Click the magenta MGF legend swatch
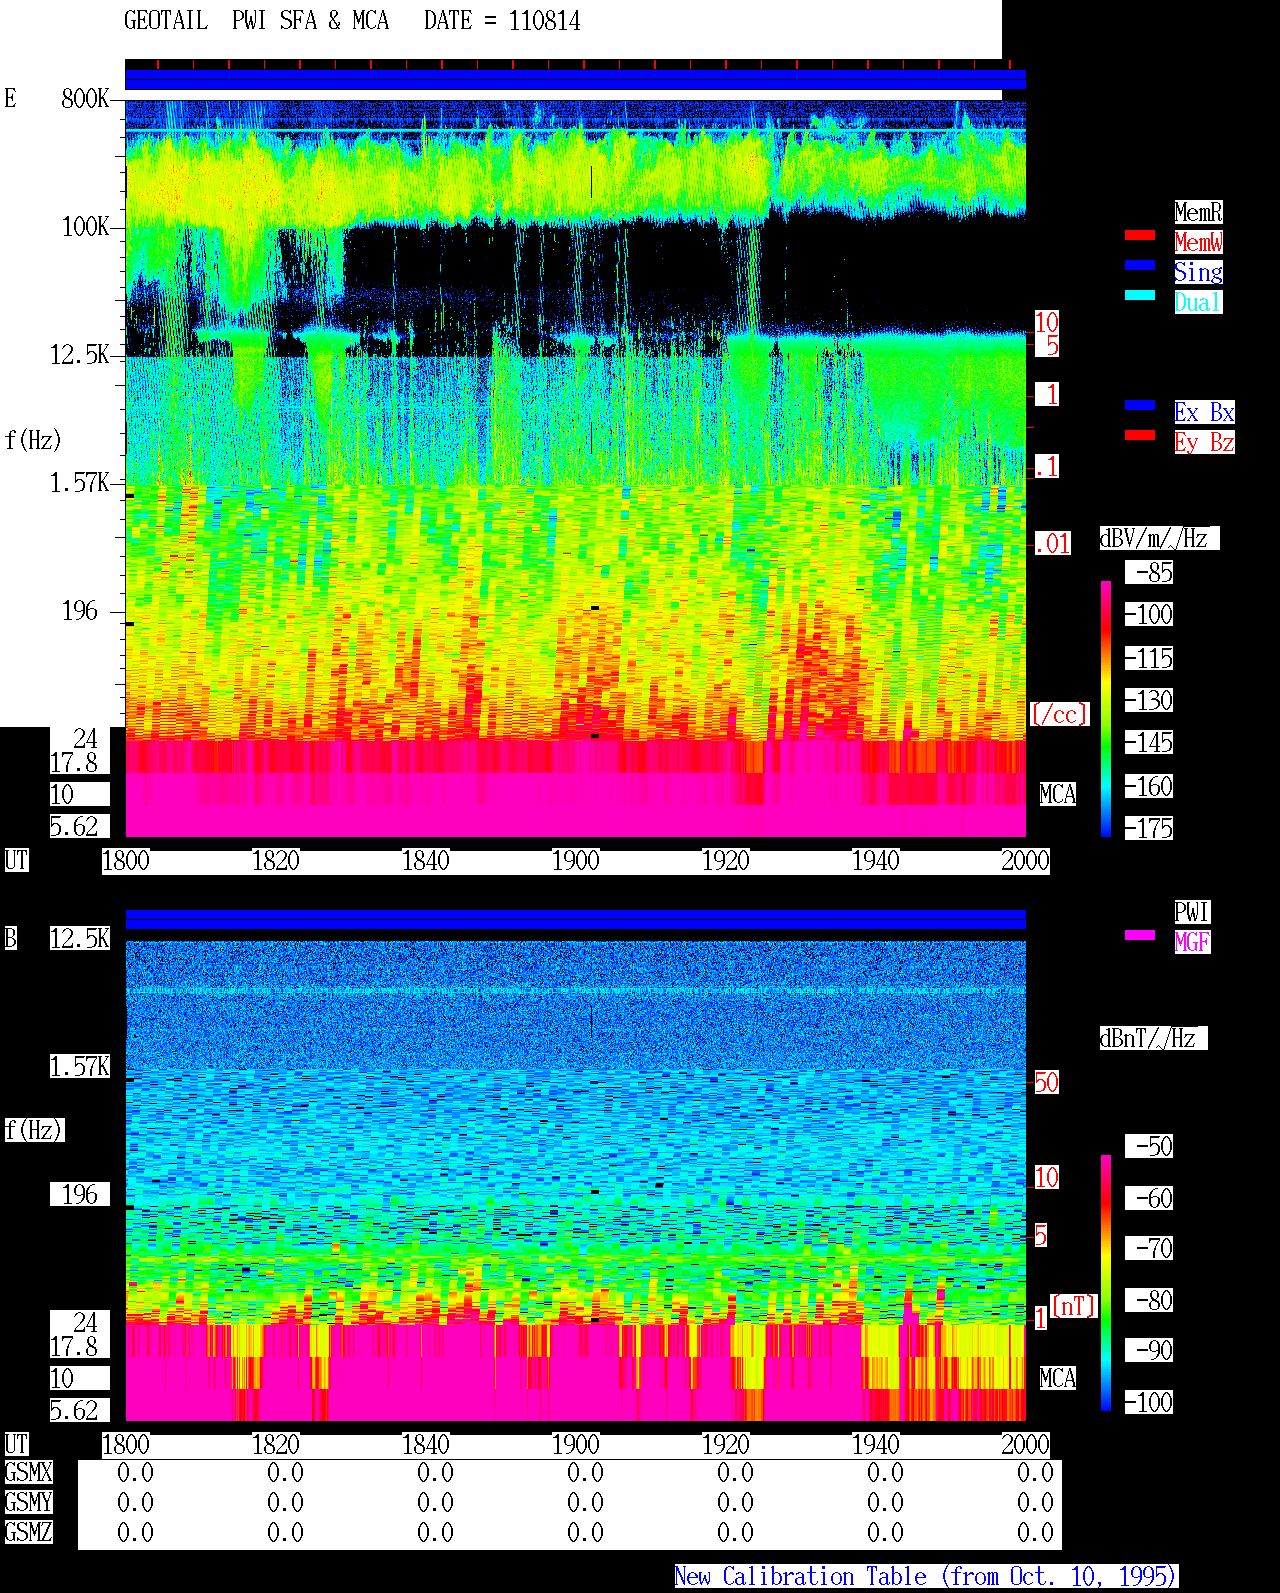Image resolution: width=1280 pixels, height=1593 pixels. coord(1140,935)
